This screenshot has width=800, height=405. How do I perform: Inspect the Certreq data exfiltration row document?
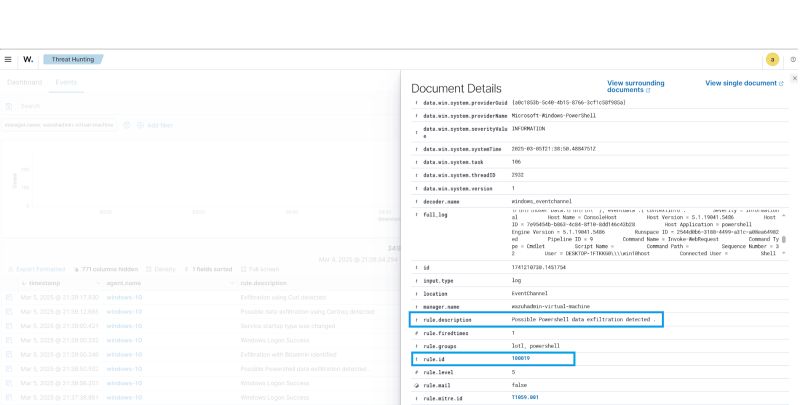pos(9,312)
